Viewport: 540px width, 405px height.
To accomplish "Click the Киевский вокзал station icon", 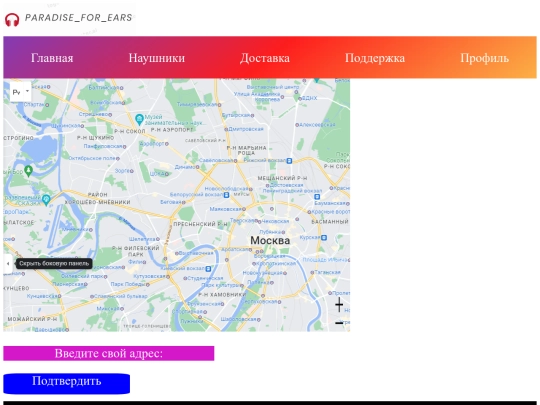I will pyautogui.click(x=208, y=268).
